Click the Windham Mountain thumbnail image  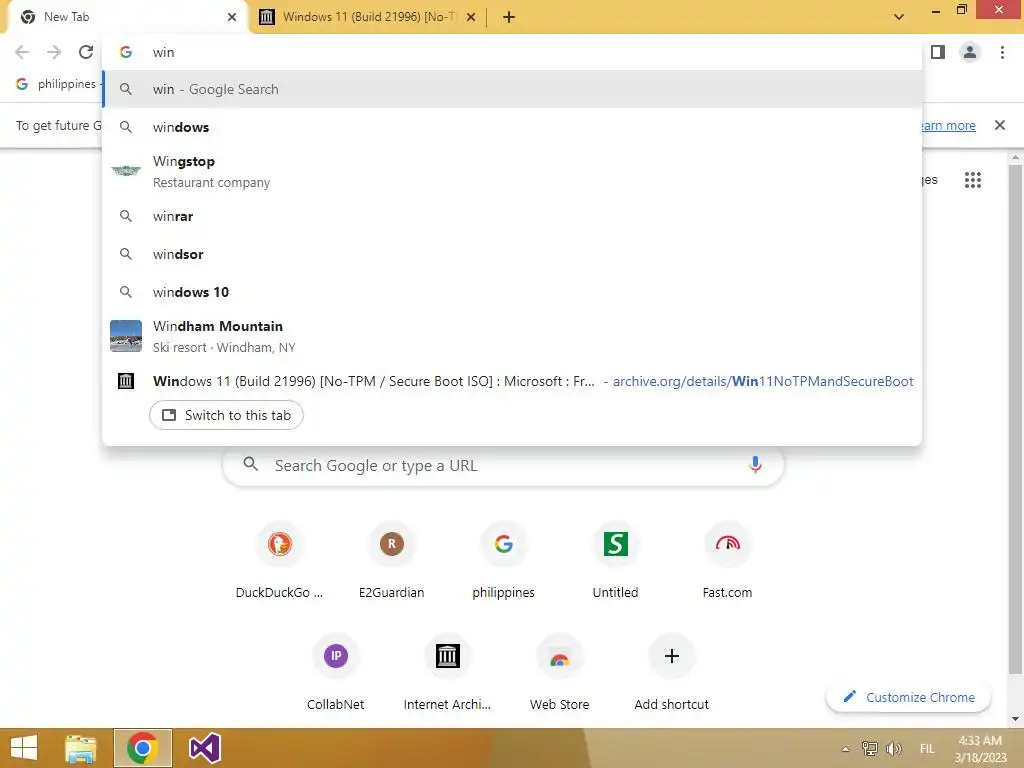126,336
